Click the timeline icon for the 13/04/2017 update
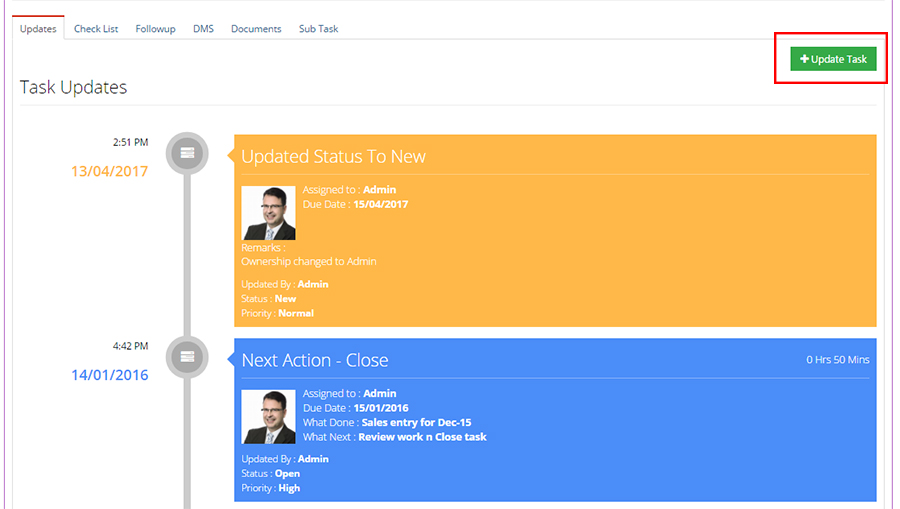Screen dimensions: 900x509 pos(186,153)
